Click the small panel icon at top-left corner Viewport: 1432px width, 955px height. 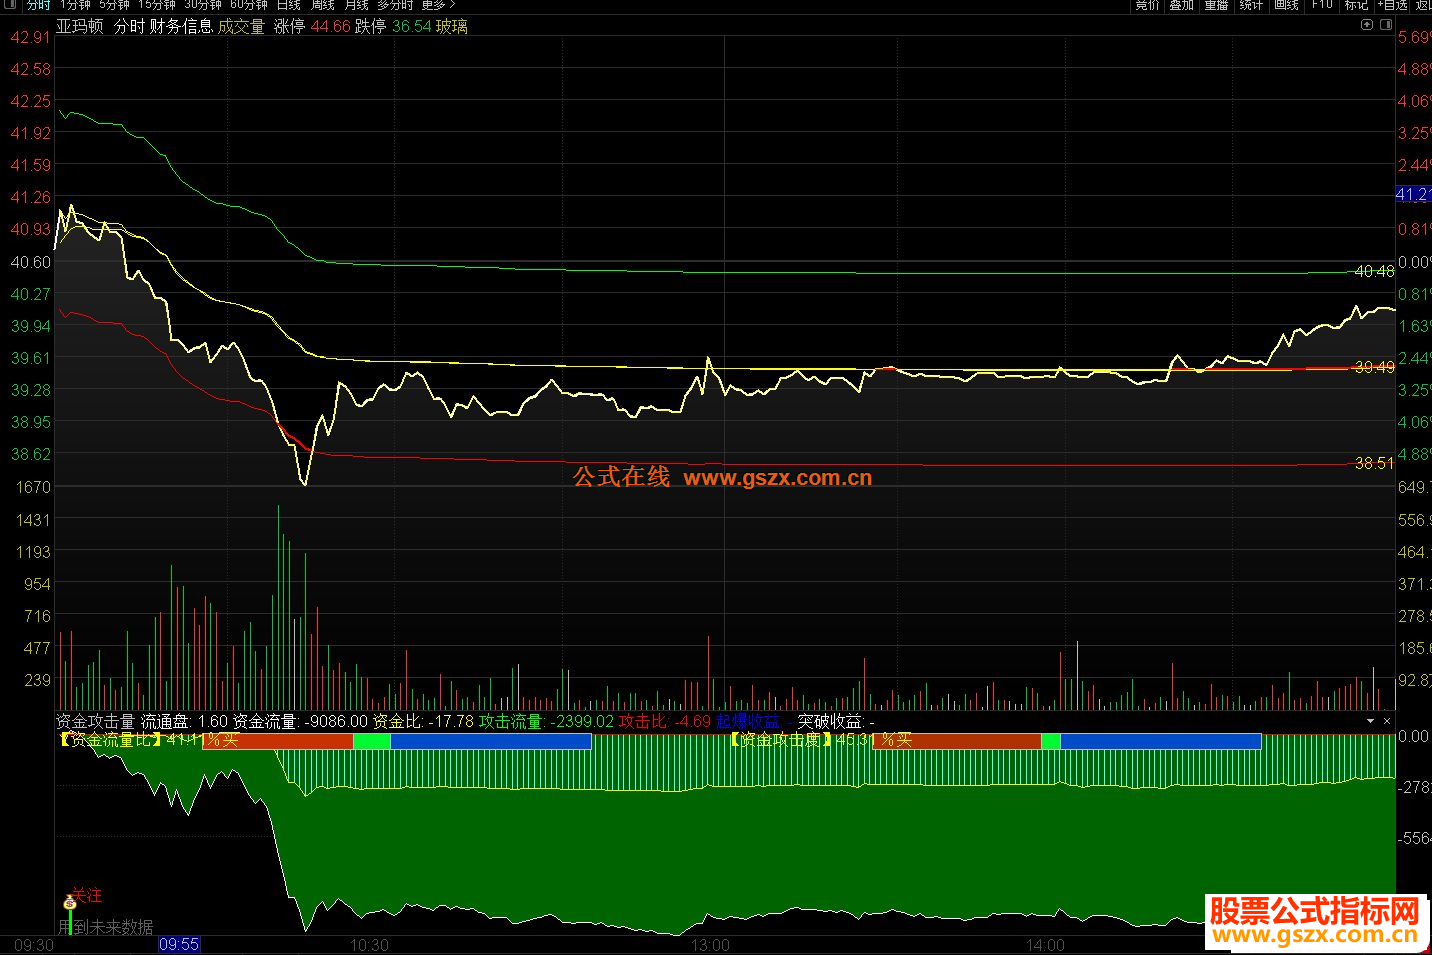click(9, 5)
